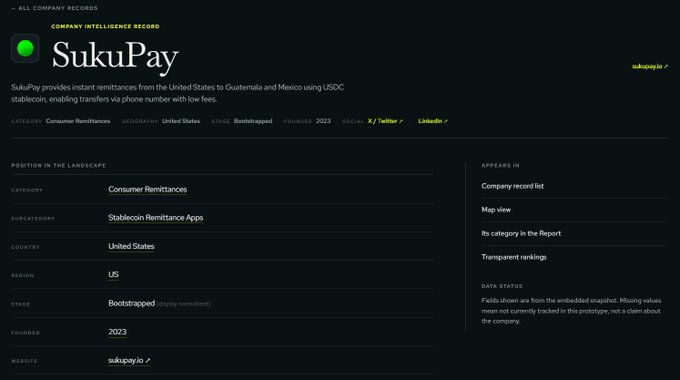Open the sukupay.io link in the header
This screenshot has height=380, width=680.
(x=650, y=66)
